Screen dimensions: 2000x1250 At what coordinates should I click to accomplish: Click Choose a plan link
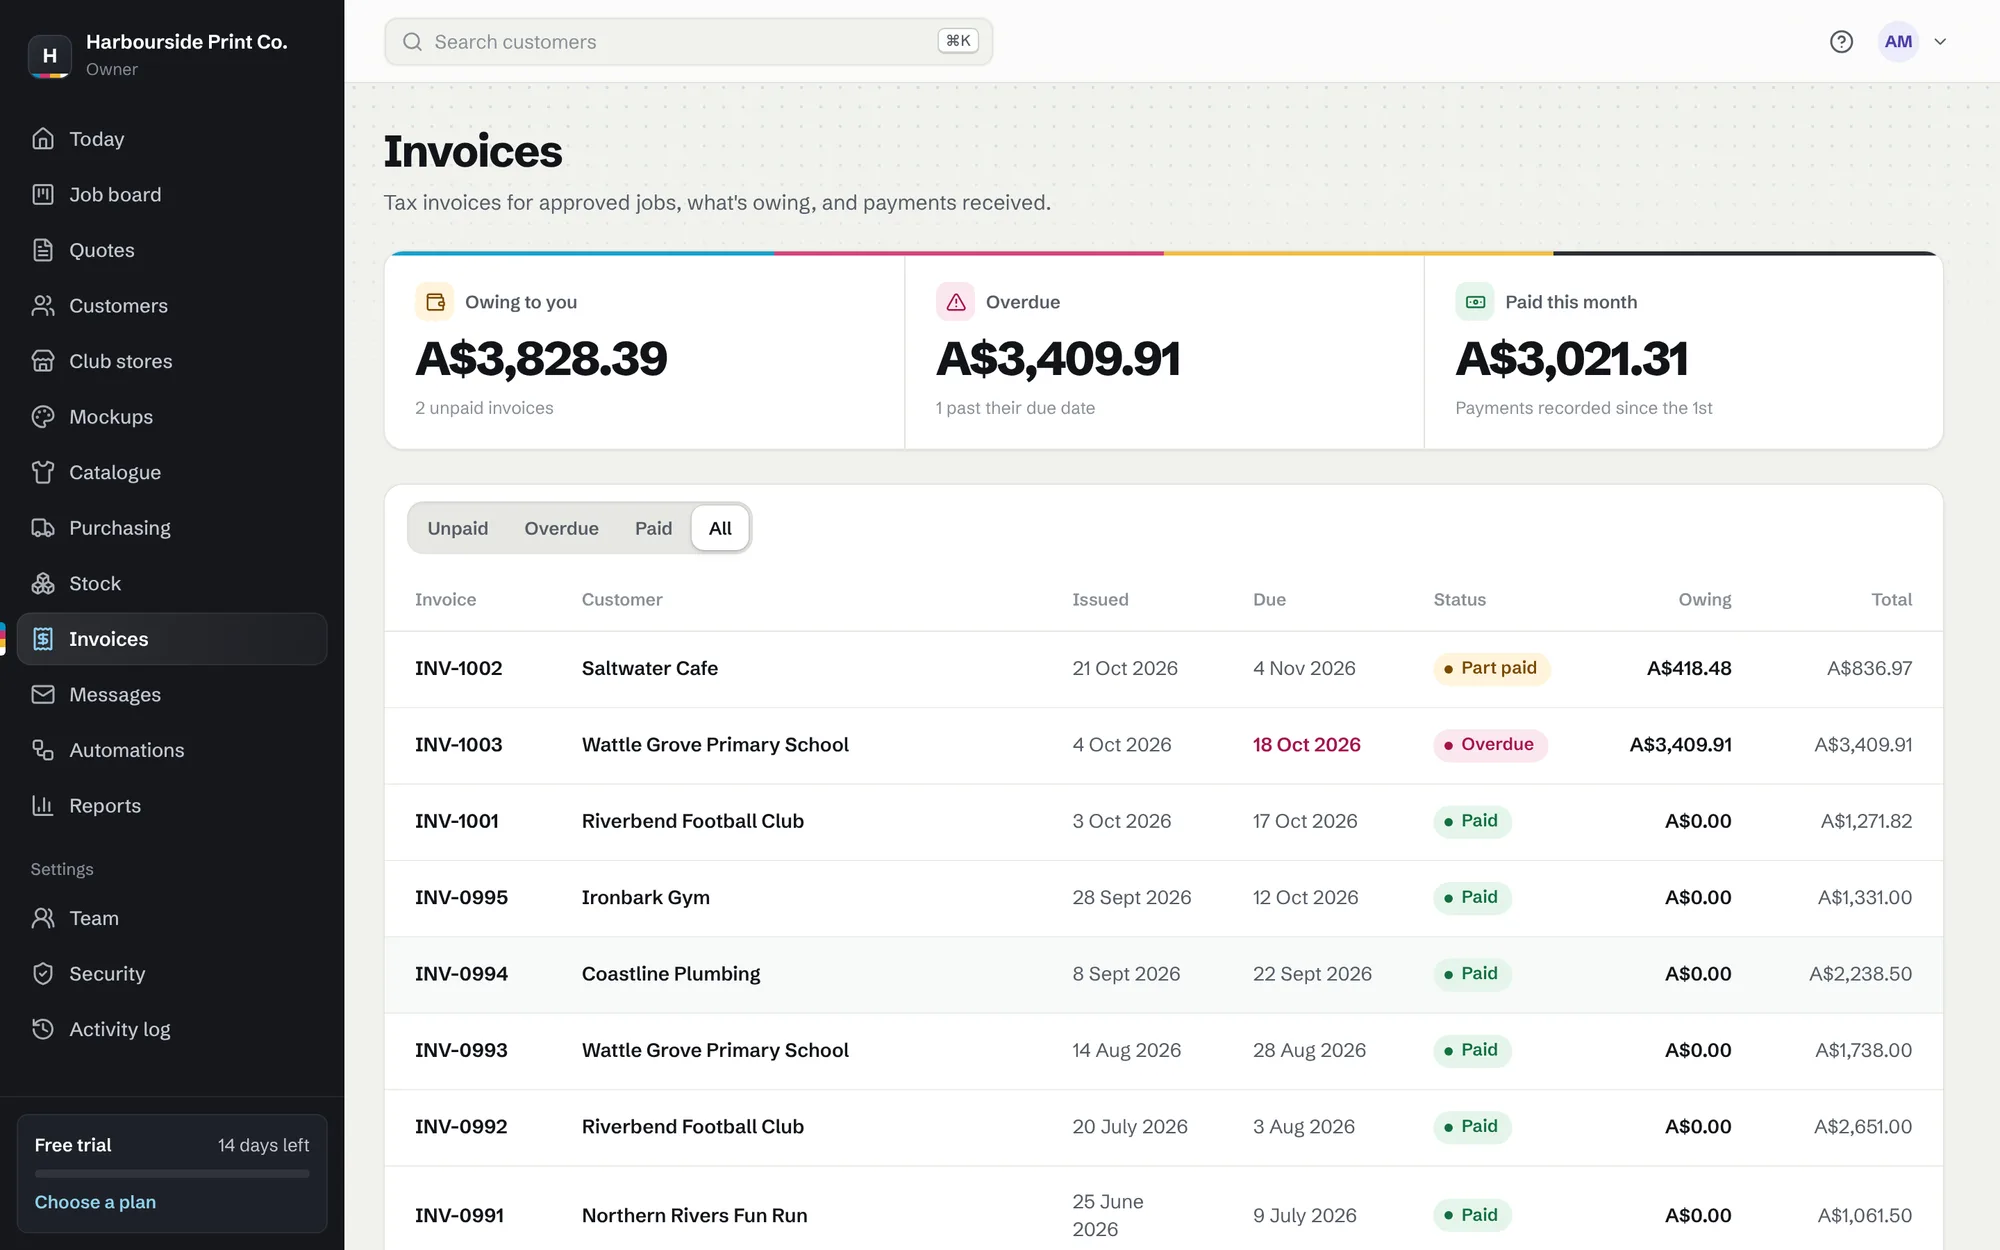pos(95,1202)
